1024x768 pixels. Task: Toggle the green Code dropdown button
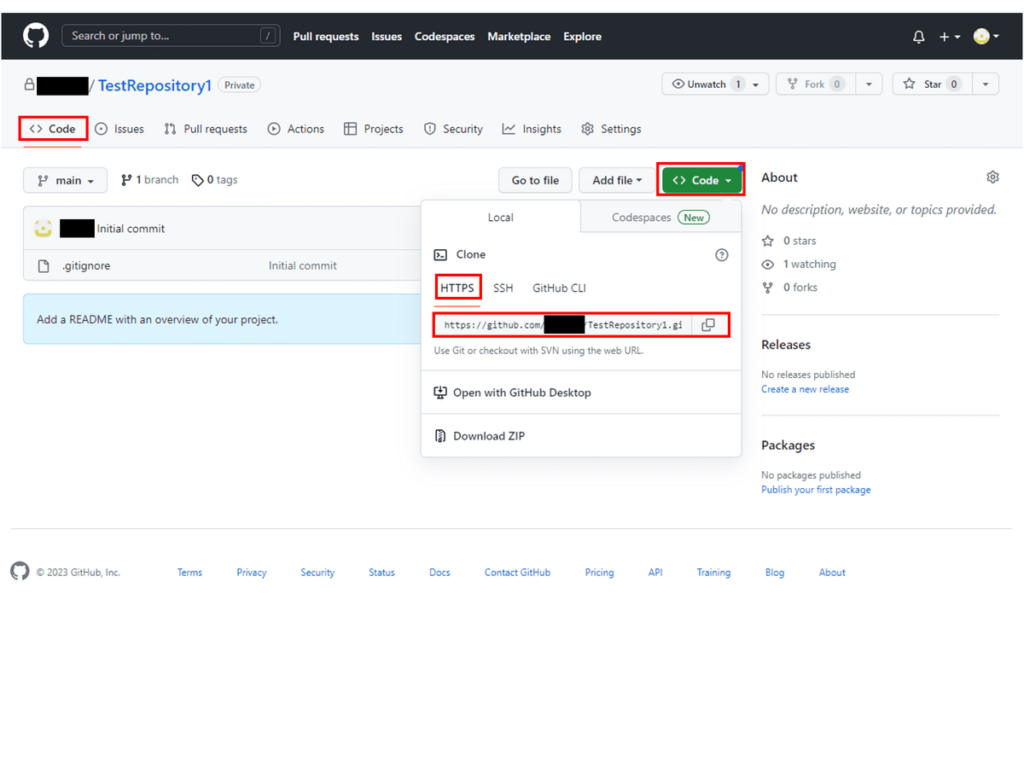coord(701,180)
